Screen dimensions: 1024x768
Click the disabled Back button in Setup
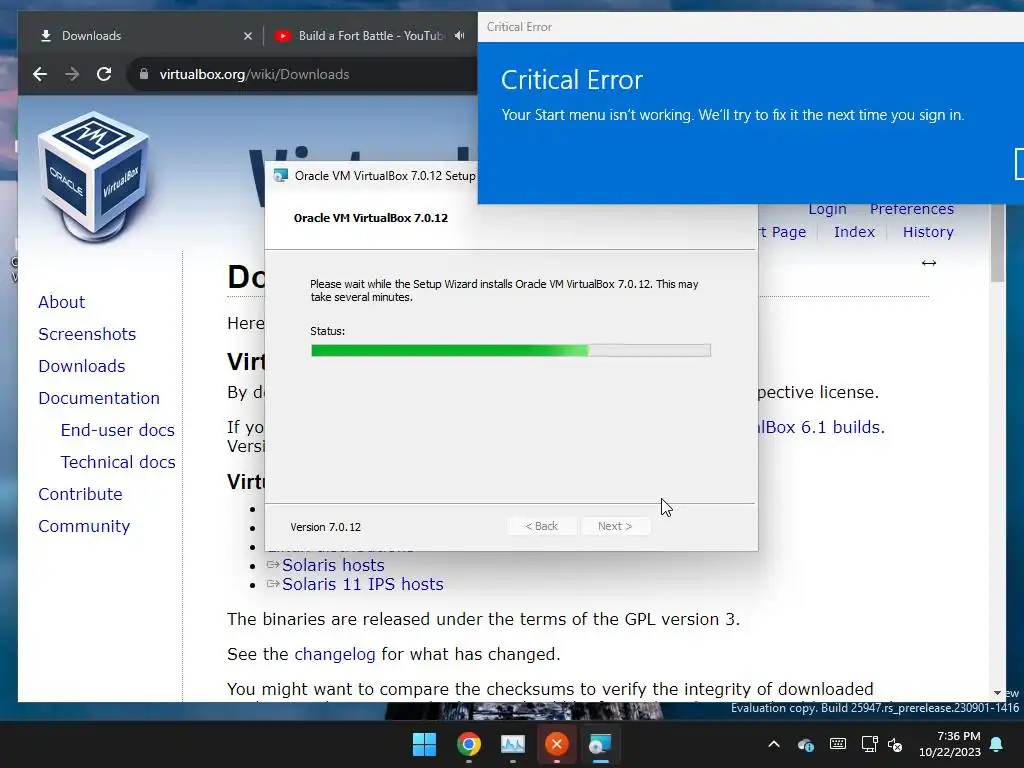coord(541,526)
